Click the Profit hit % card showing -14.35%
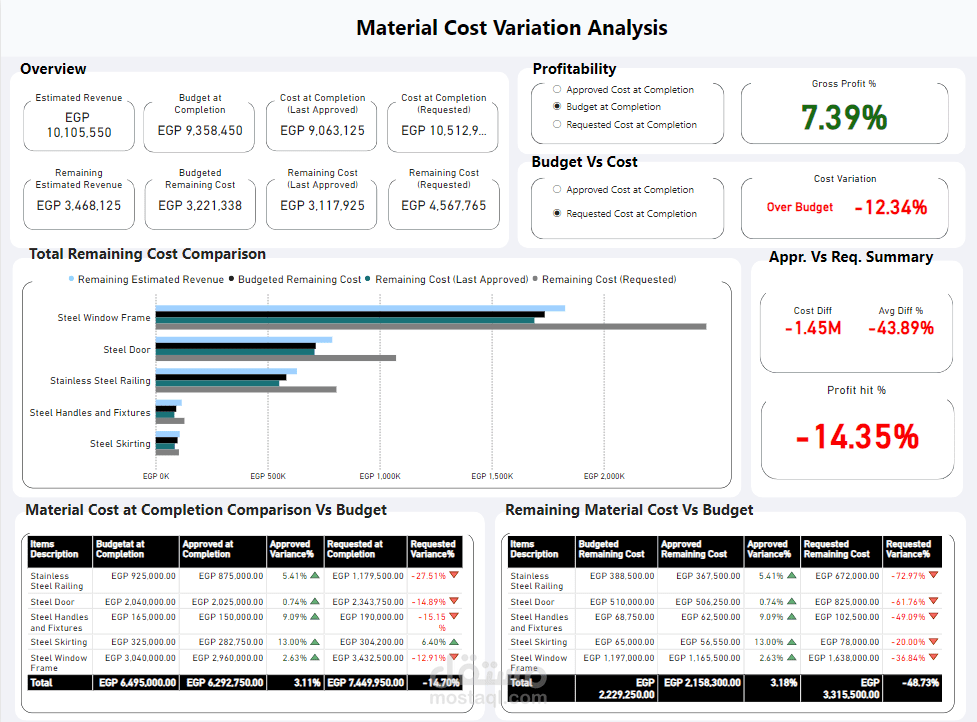This screenshot has width=977, height=722. (857, 435)
